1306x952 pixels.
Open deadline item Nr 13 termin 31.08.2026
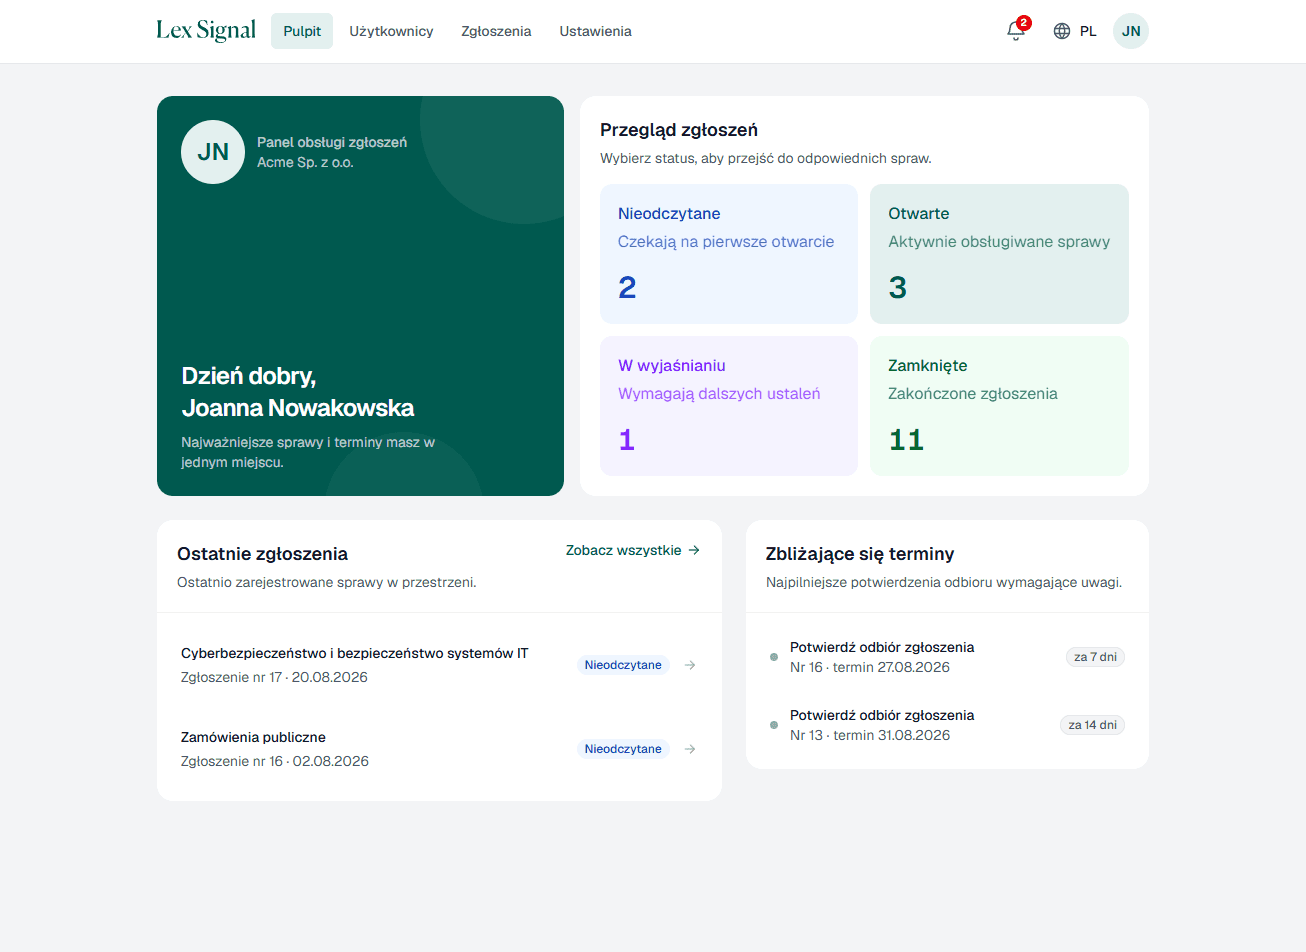coord(947,725)
